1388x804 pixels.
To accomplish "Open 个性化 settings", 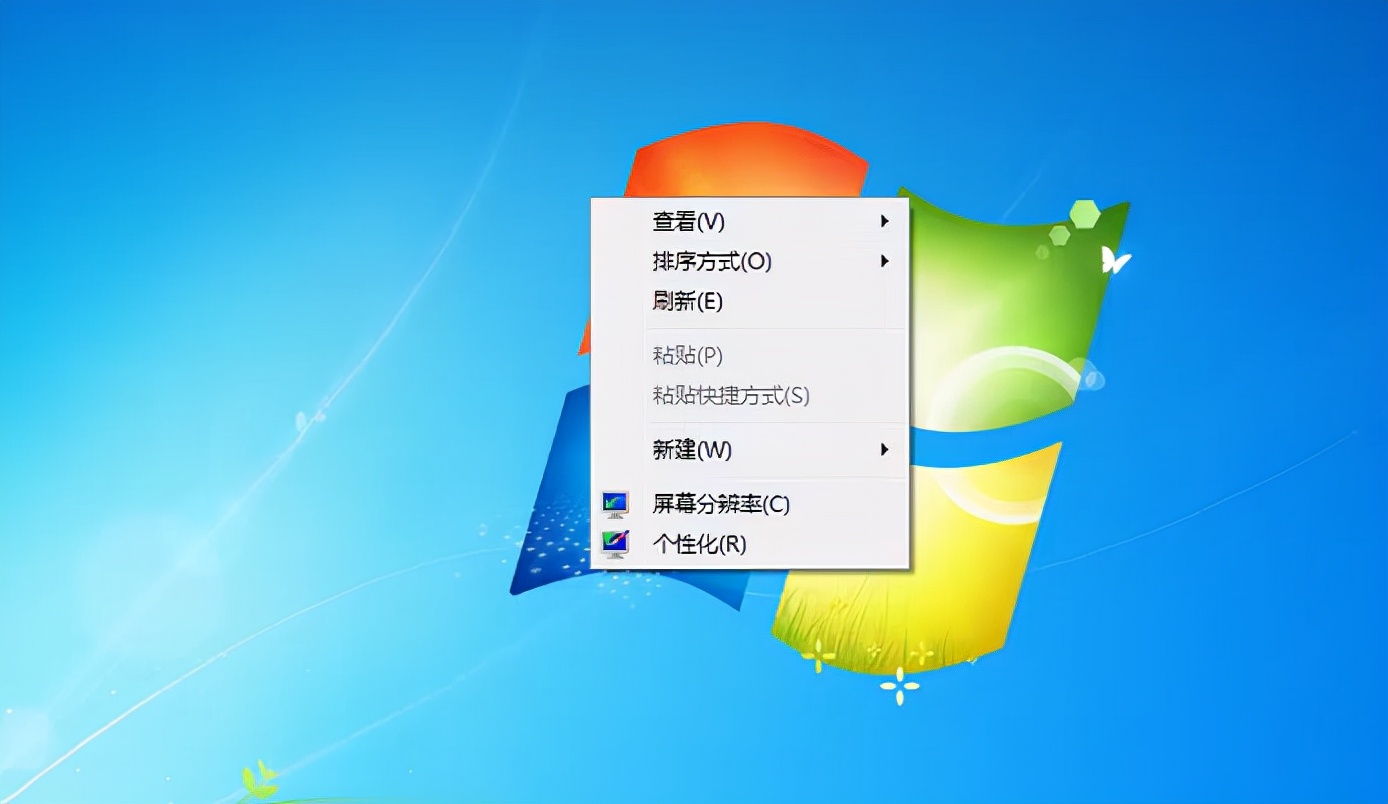I will pos(700,544).
